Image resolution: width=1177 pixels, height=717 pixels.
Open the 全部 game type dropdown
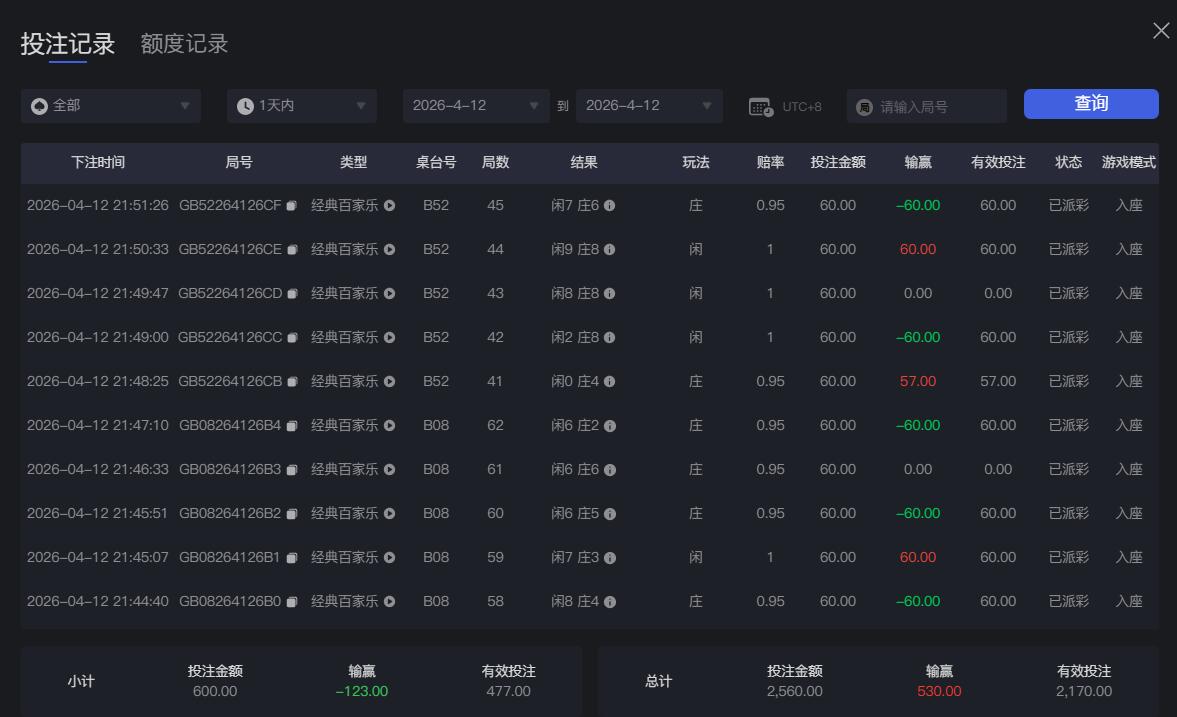110,105
